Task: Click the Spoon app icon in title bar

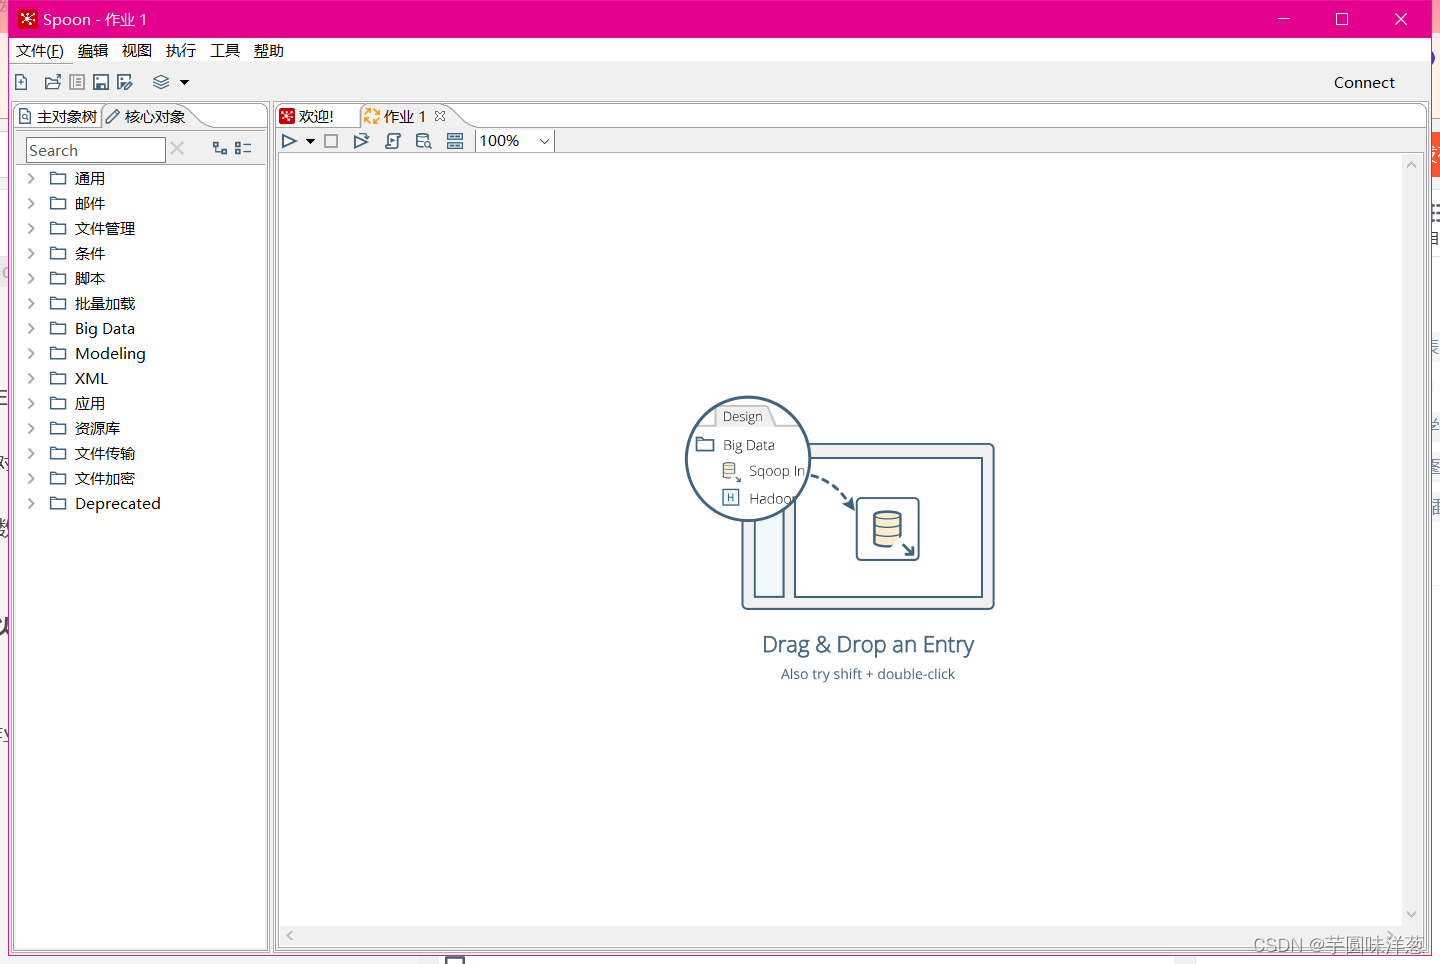Action: (x=28, y=19)
